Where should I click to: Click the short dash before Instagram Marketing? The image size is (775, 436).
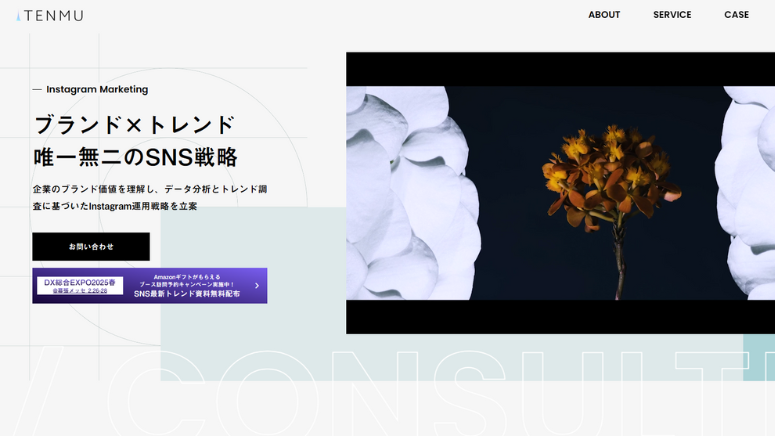coord(37,89)
